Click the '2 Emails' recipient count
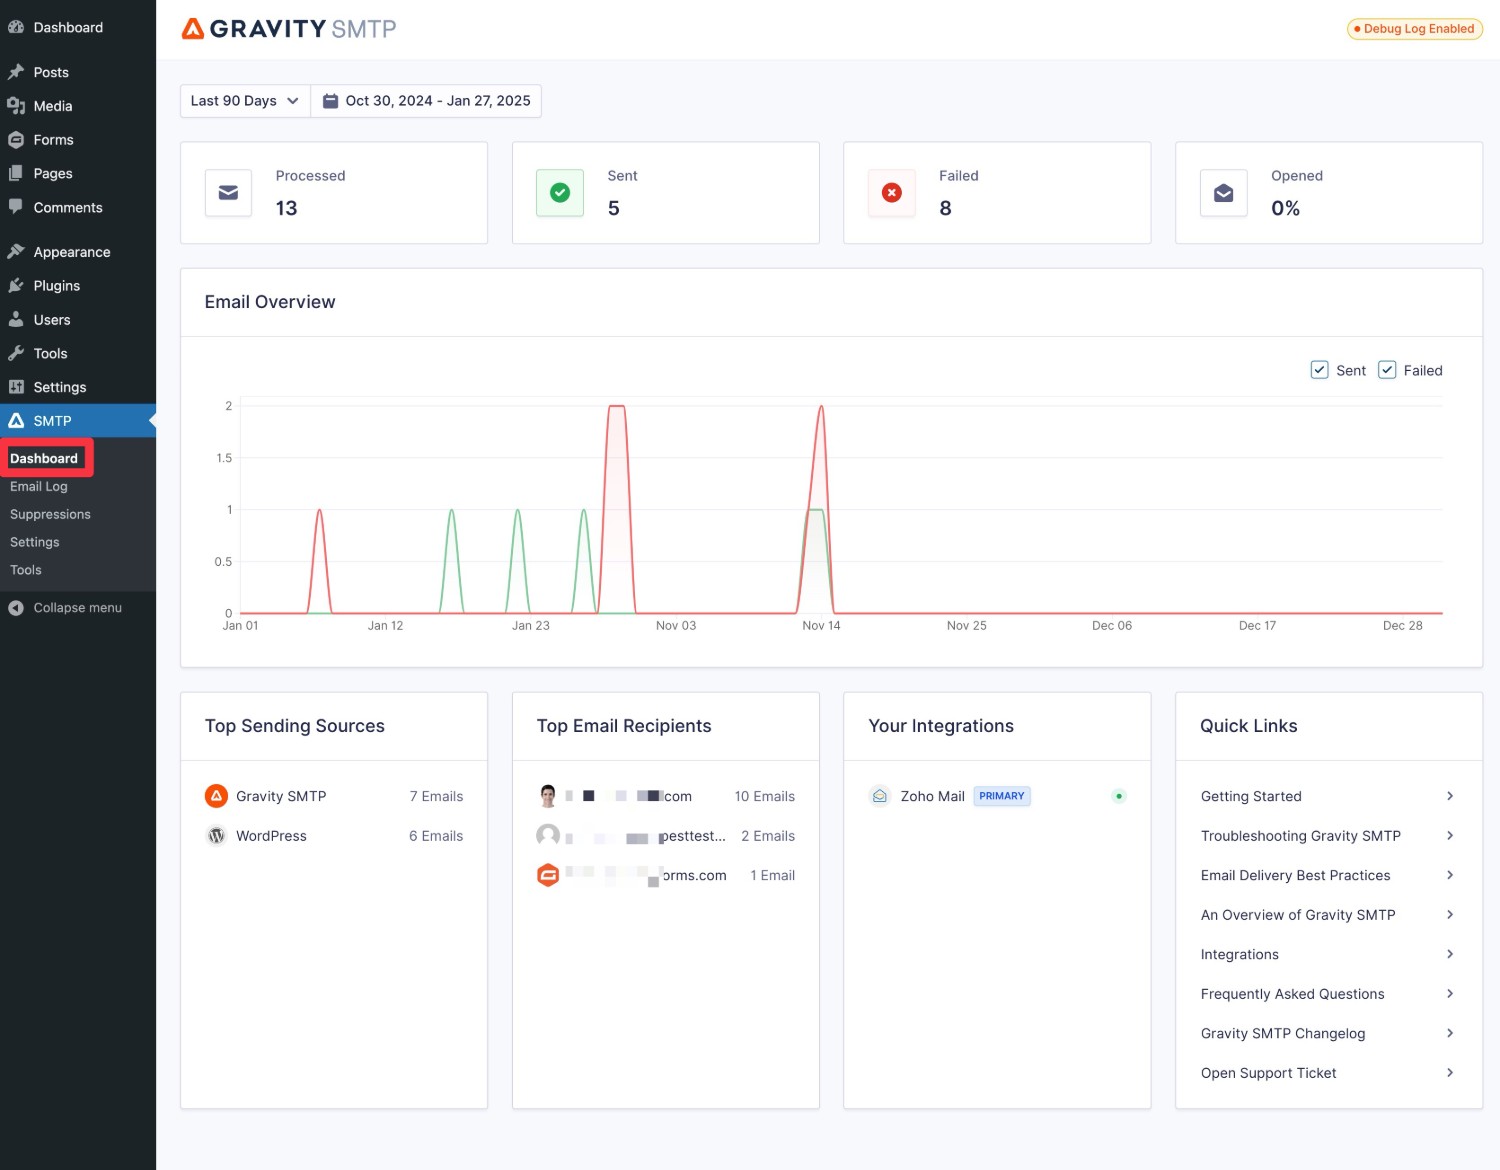Viewport: 1500px width, 1170px height. click(768, 836)
